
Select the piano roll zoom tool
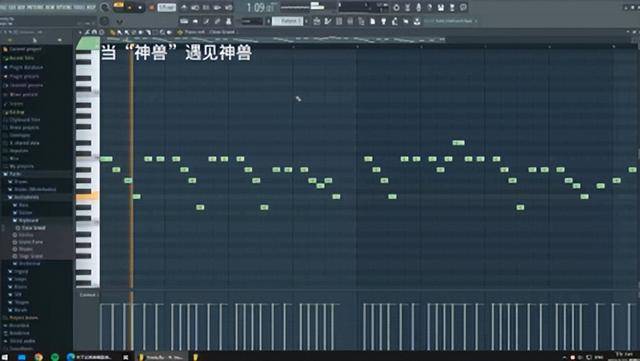pyautogui.click(x=162, y=32)
